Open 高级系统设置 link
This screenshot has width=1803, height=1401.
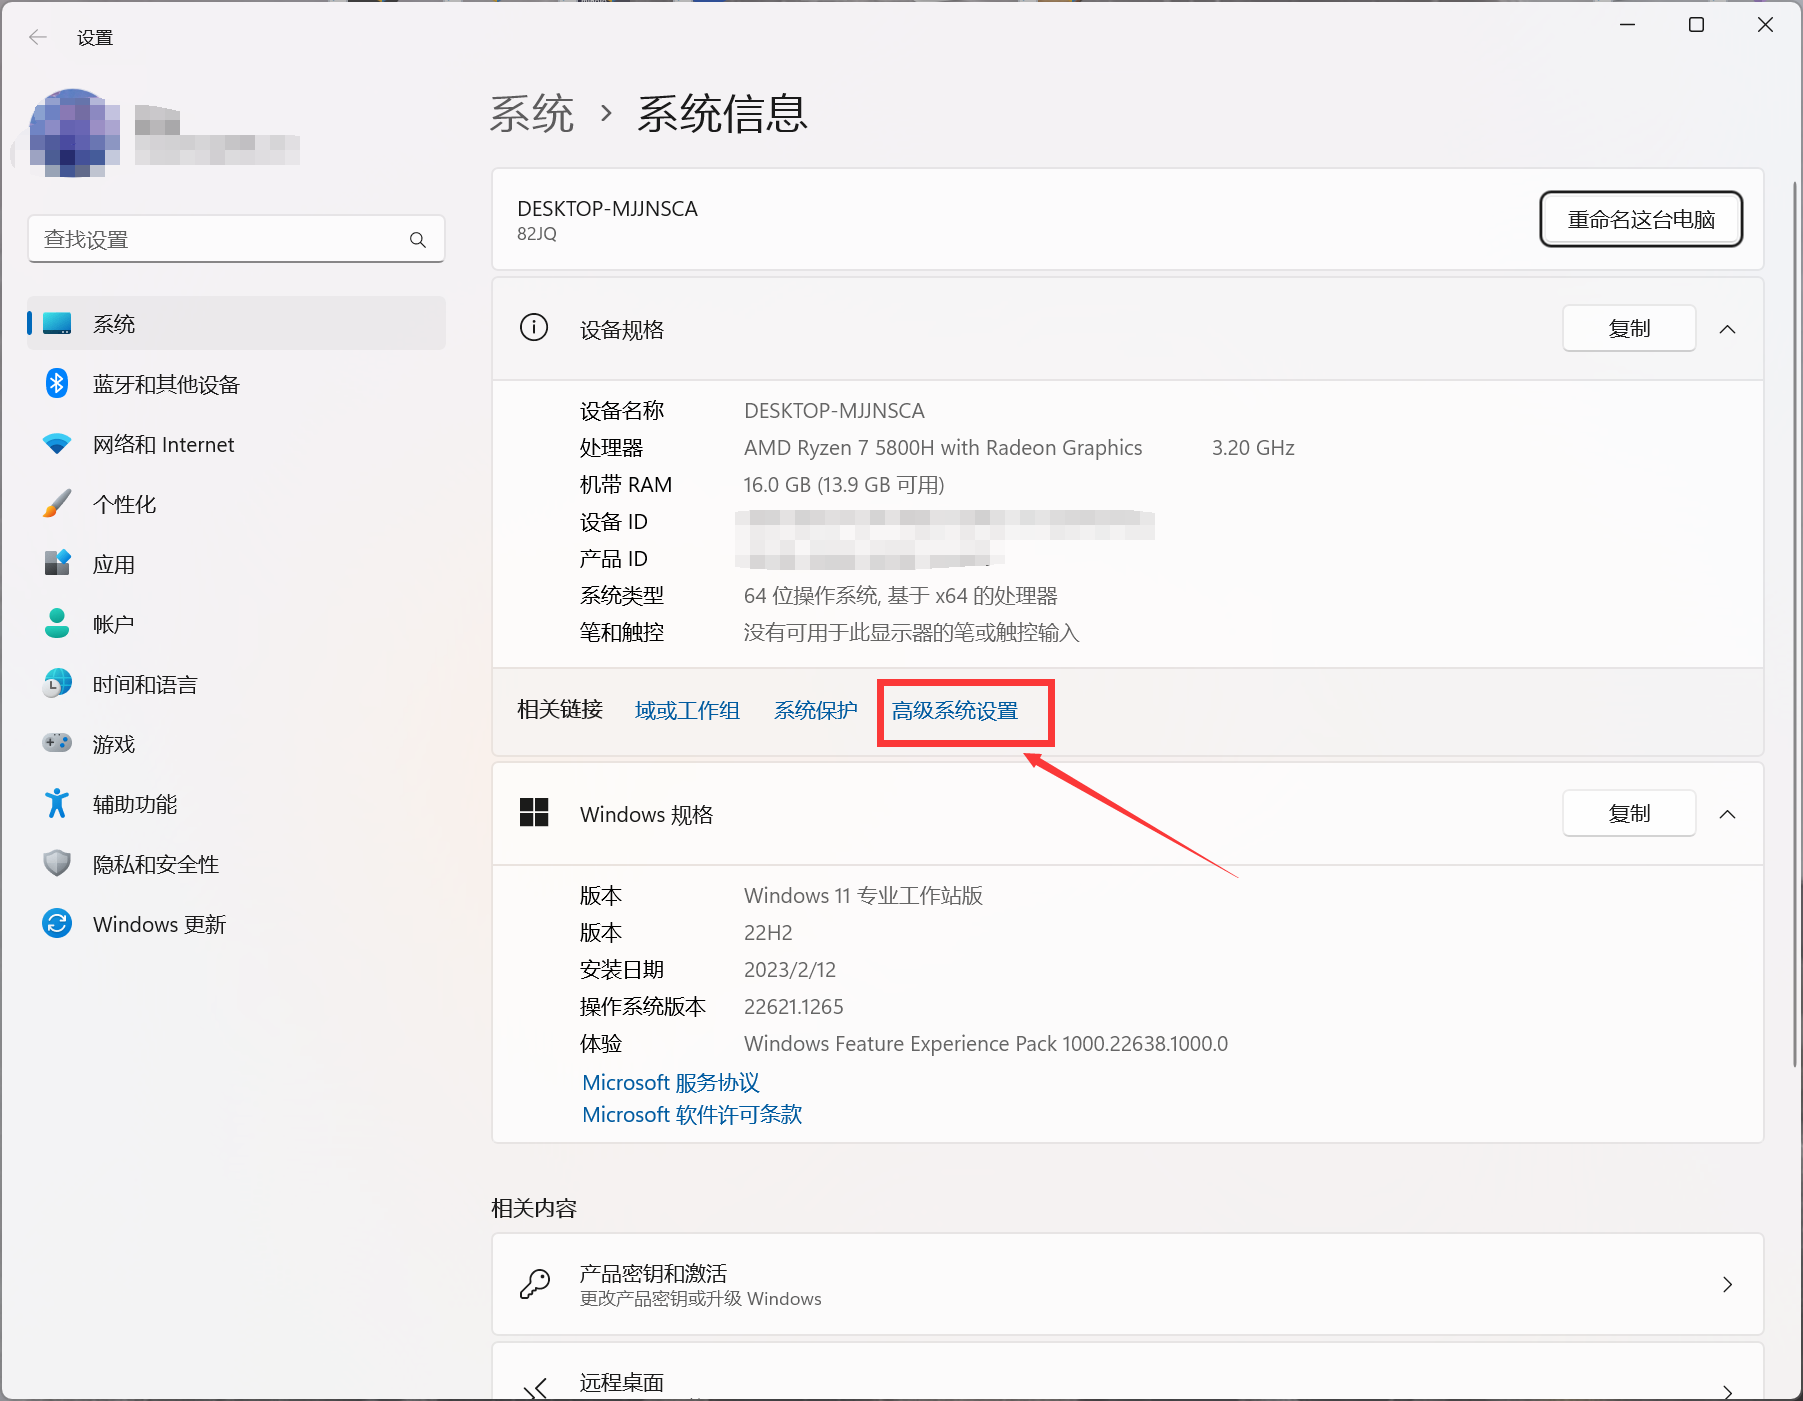click(x=955, y=710)
